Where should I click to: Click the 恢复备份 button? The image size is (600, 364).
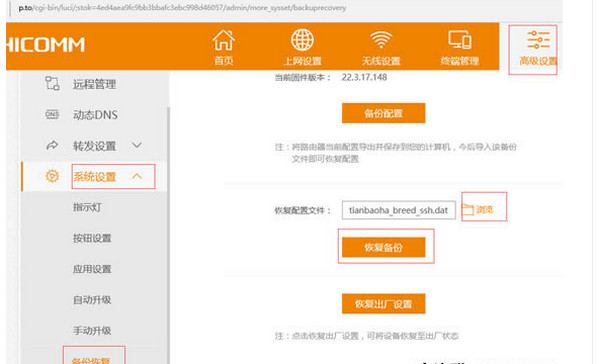pos(383,247)
